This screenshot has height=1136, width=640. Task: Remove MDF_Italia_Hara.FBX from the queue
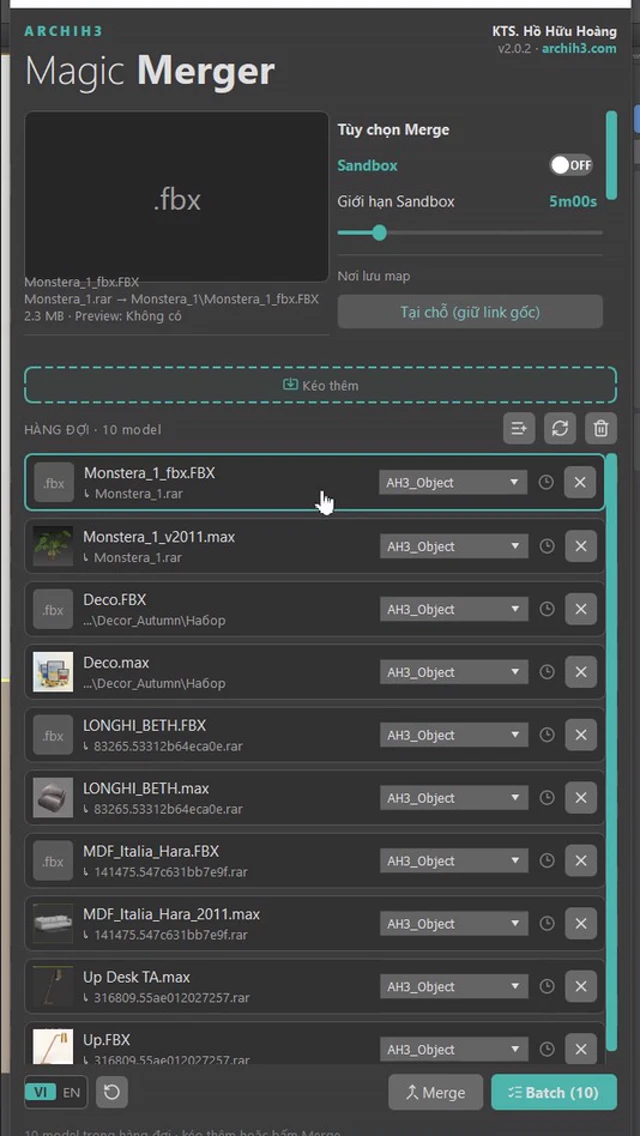(581, 861)
